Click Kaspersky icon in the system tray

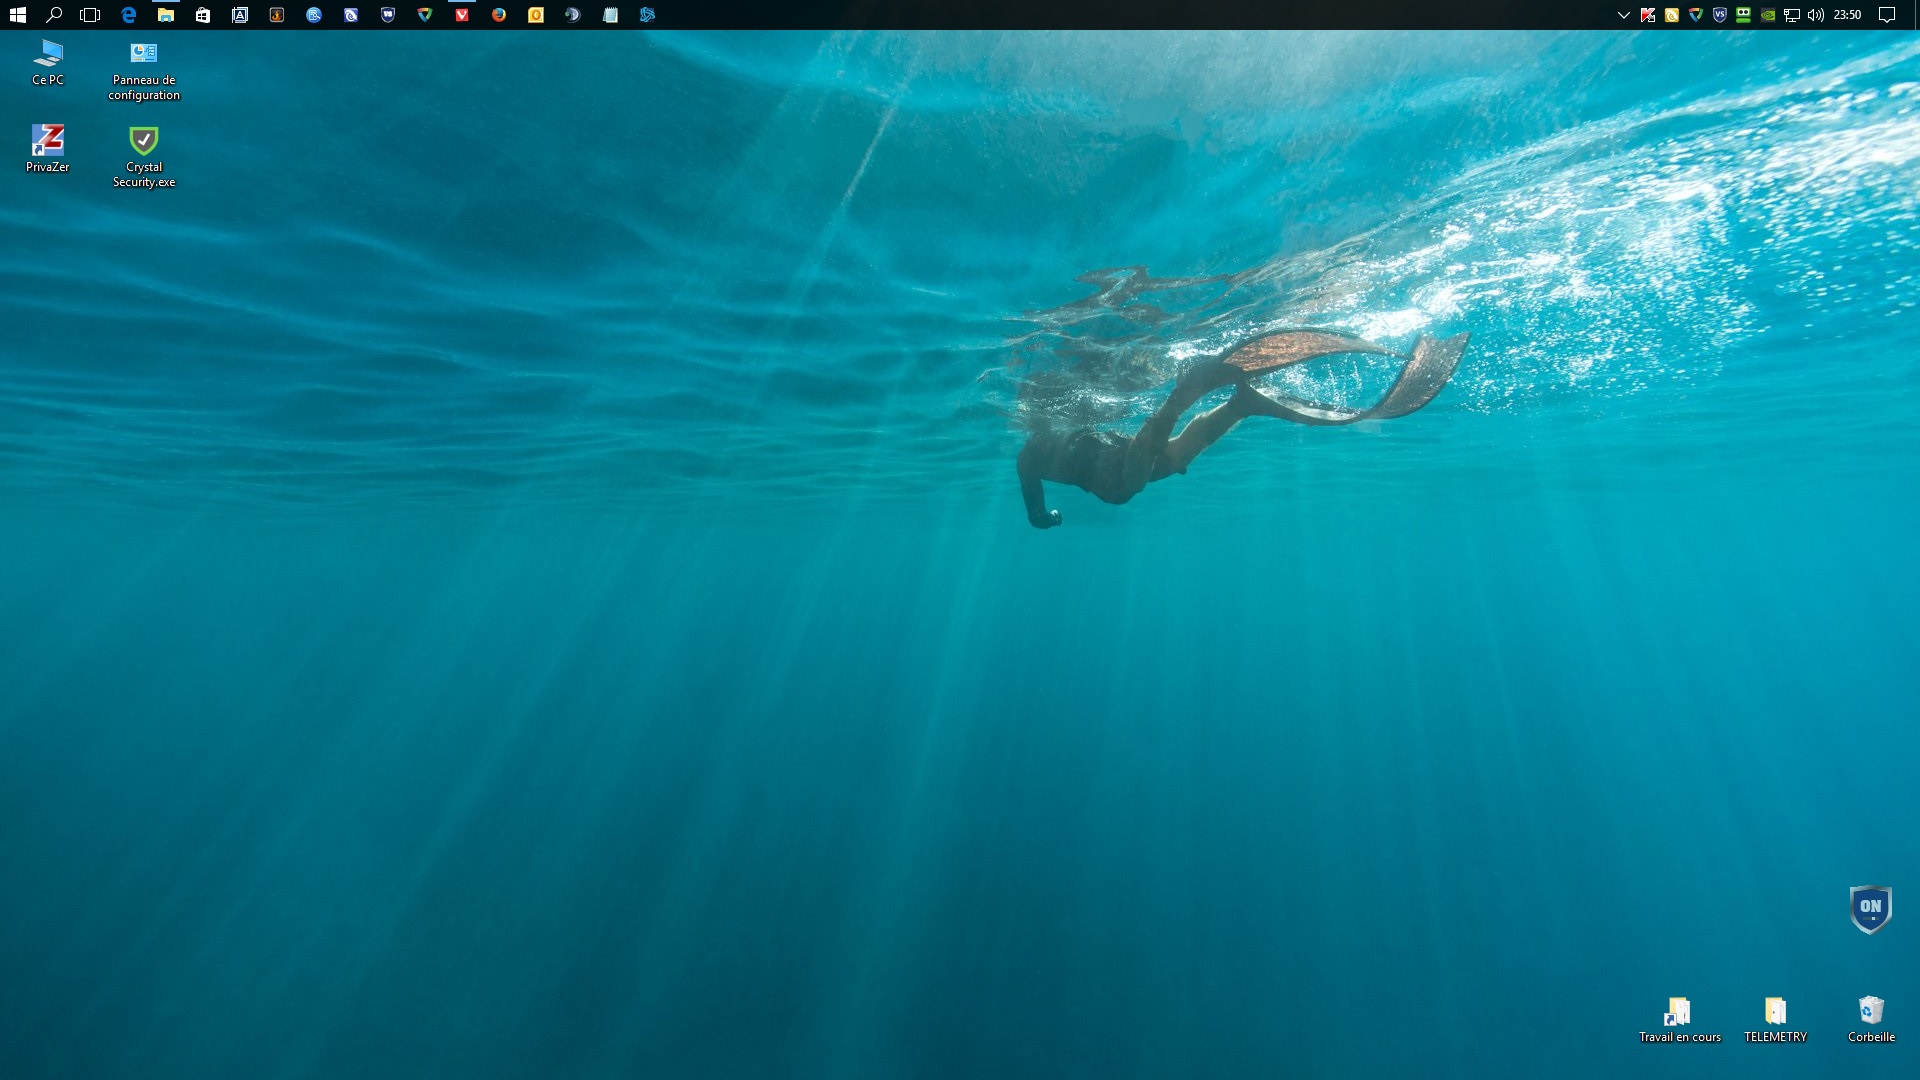tap(1648, 15)
